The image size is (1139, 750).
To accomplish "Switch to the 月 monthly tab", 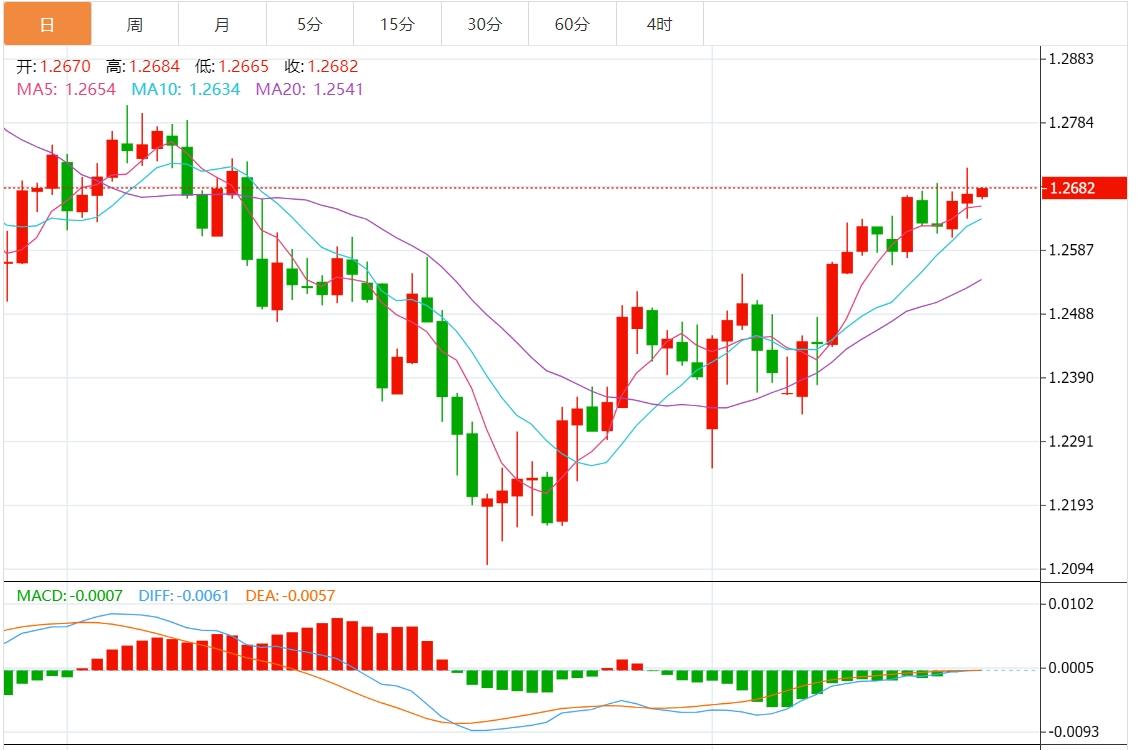I will 222,24.
